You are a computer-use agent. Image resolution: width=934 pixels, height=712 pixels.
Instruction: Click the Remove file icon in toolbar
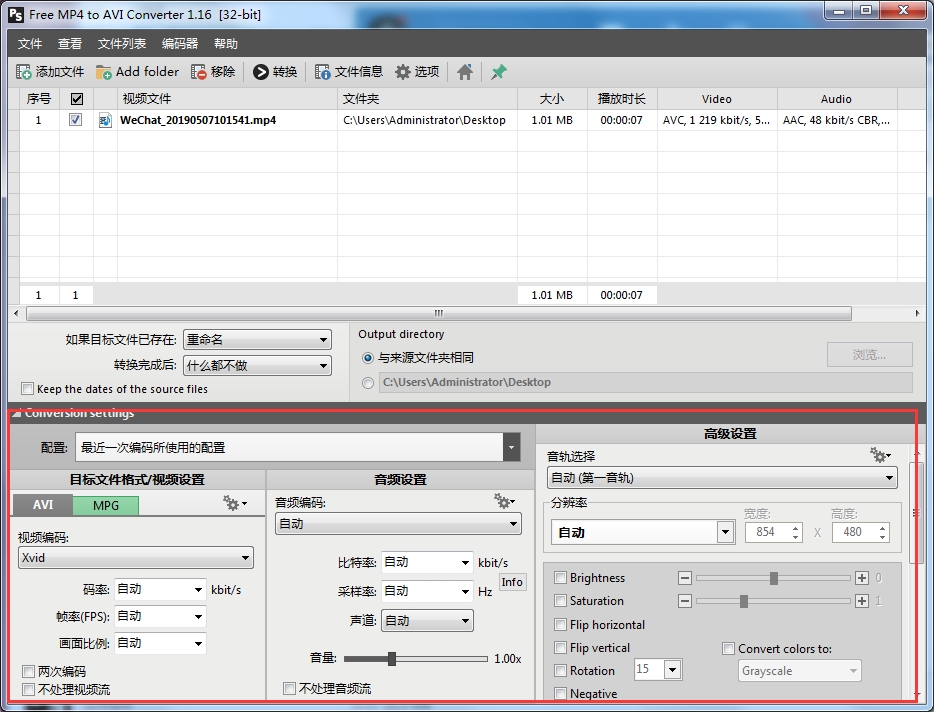tap(199, 72)
